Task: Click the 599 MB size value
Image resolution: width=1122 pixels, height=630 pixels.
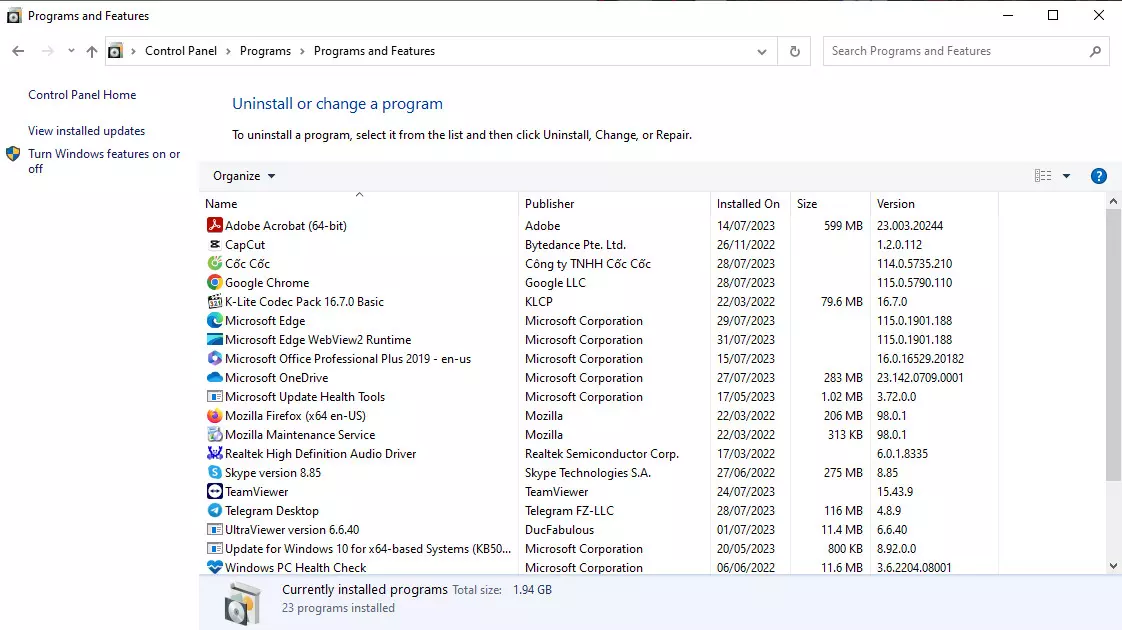Action: coord(843,226)
